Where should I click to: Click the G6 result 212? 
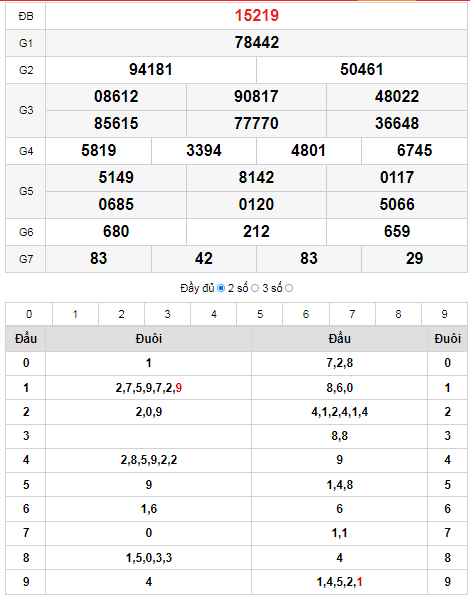pyautogui.click(x=256, y=231)
